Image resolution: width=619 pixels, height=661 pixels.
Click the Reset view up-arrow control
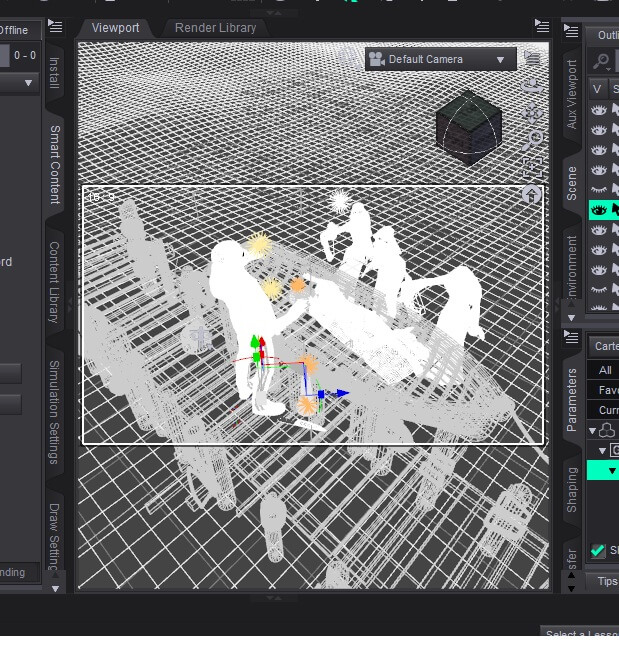pyautogui.click(x=532, y=195)
